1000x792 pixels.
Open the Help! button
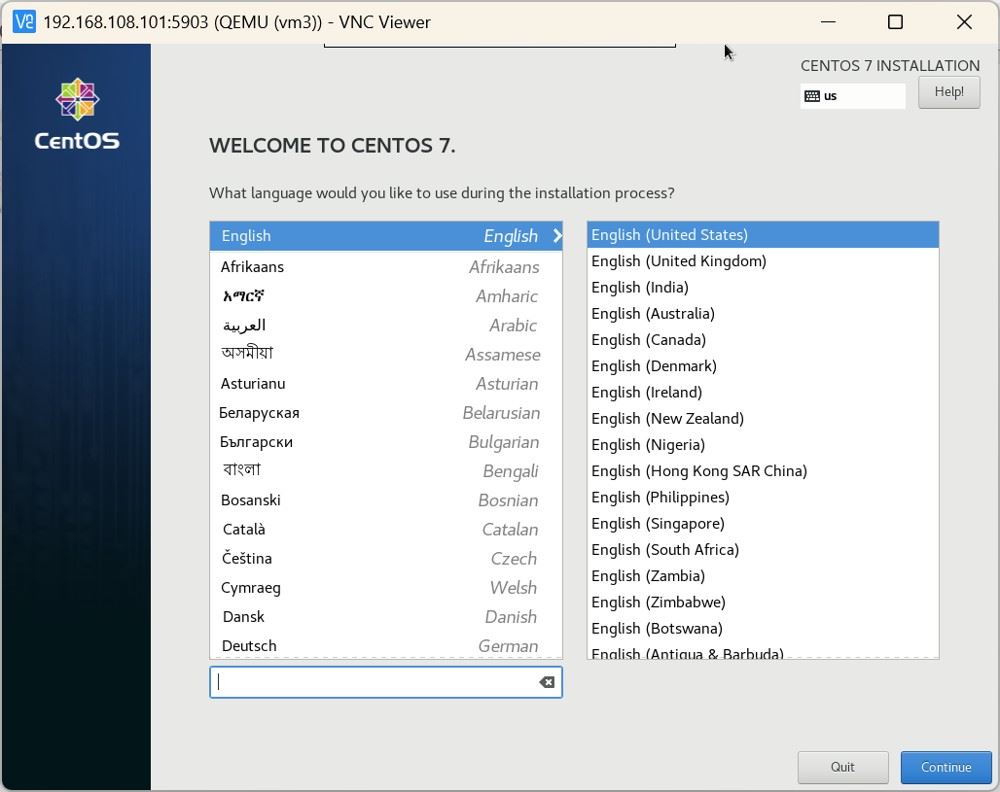[949, 92]
